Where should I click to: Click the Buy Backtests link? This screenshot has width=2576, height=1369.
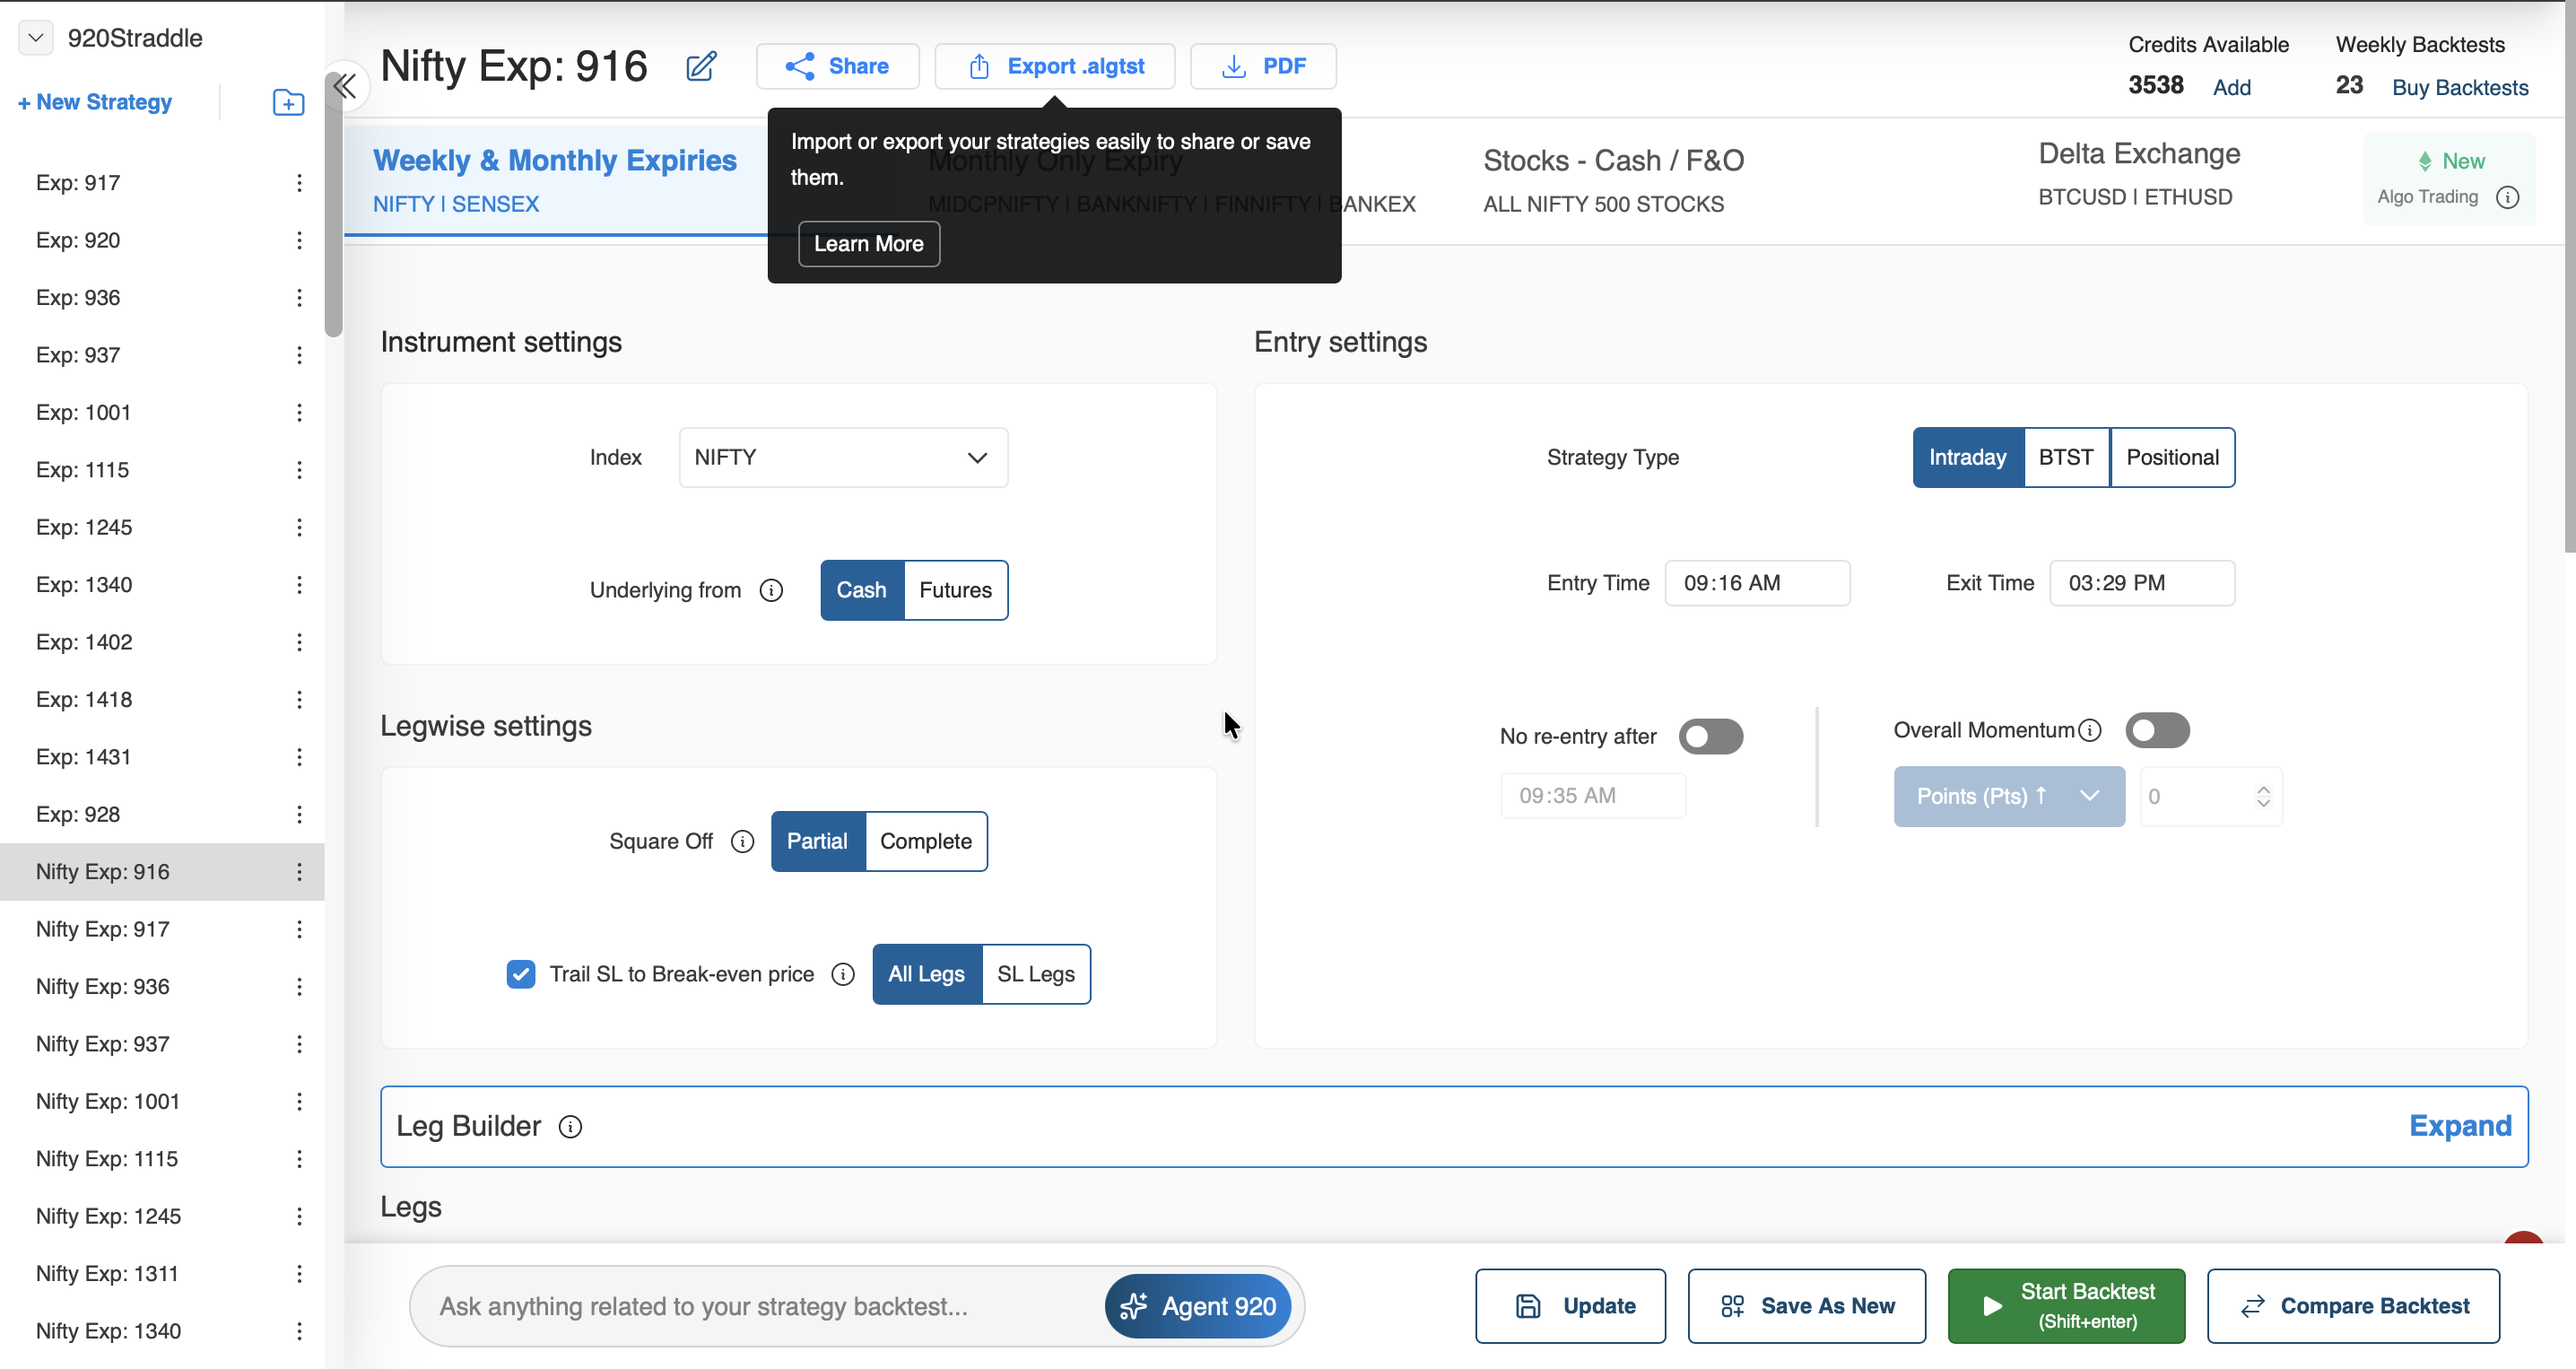2459,87
